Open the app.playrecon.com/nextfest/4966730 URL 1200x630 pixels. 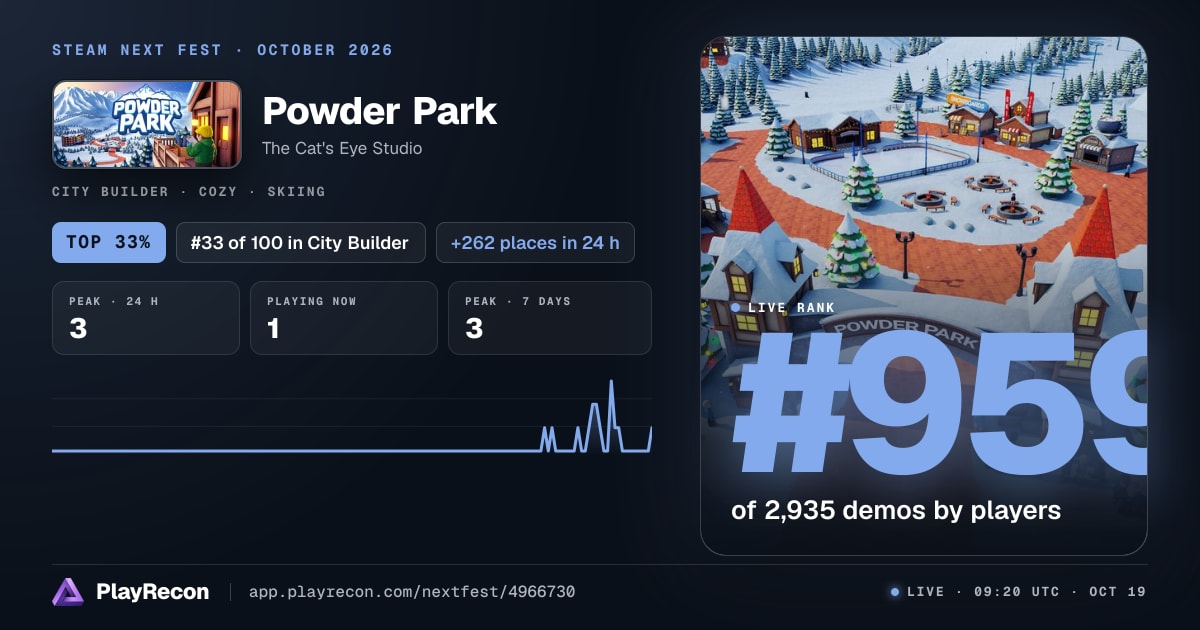412,592
